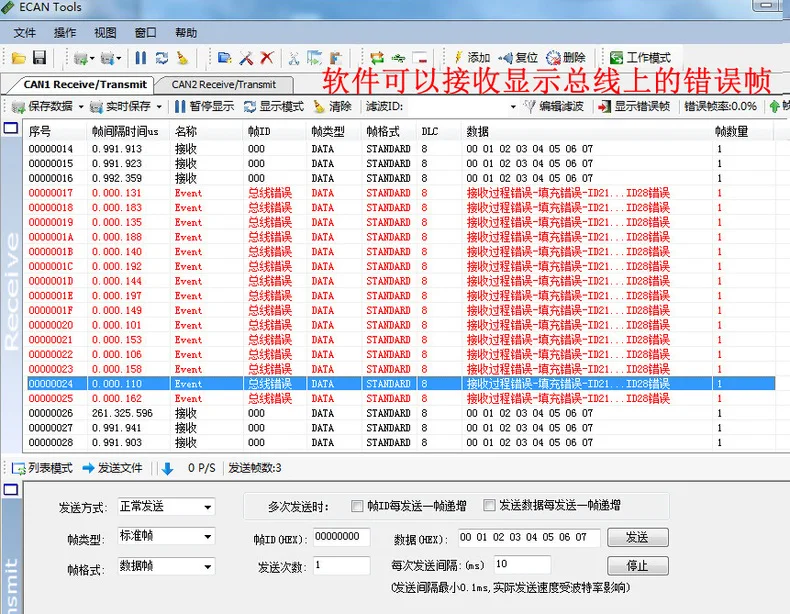Viewport: 790px width, 614px height.
Task: Open the 实时保存 real-time save dropdown
Action: click(x=159, y=107)
